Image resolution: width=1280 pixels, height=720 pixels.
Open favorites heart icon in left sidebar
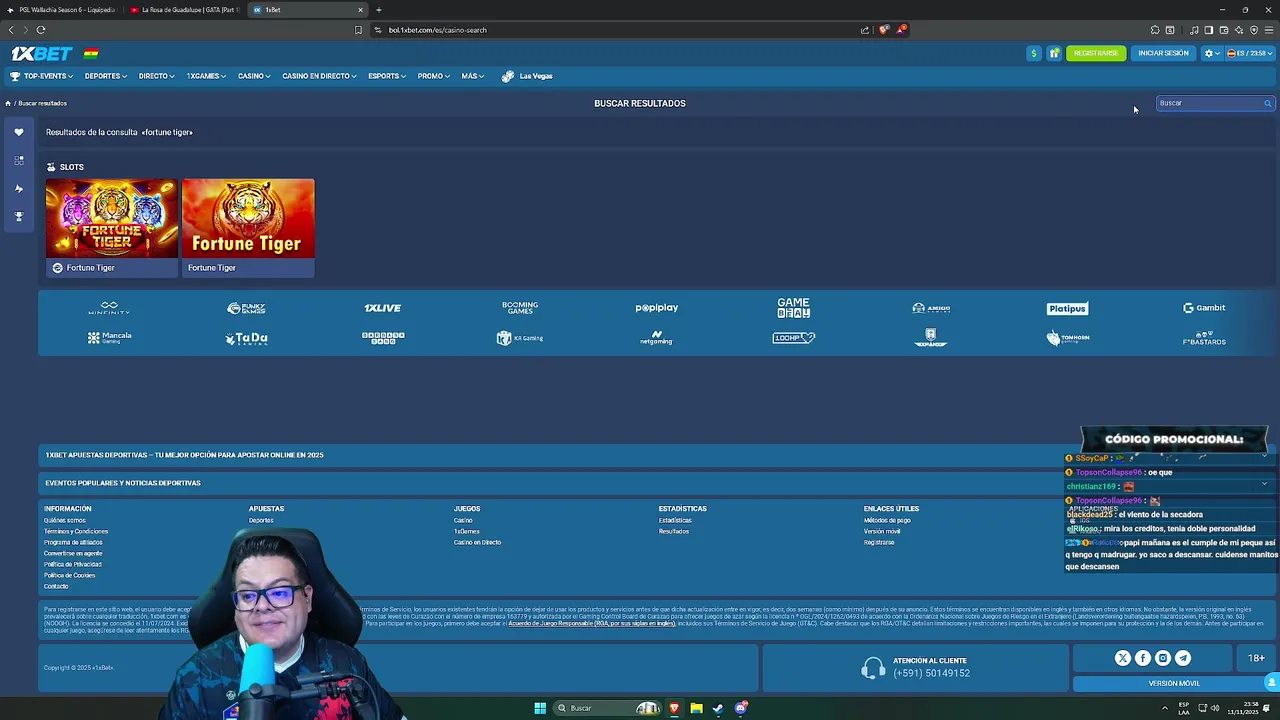click(18, 132)
